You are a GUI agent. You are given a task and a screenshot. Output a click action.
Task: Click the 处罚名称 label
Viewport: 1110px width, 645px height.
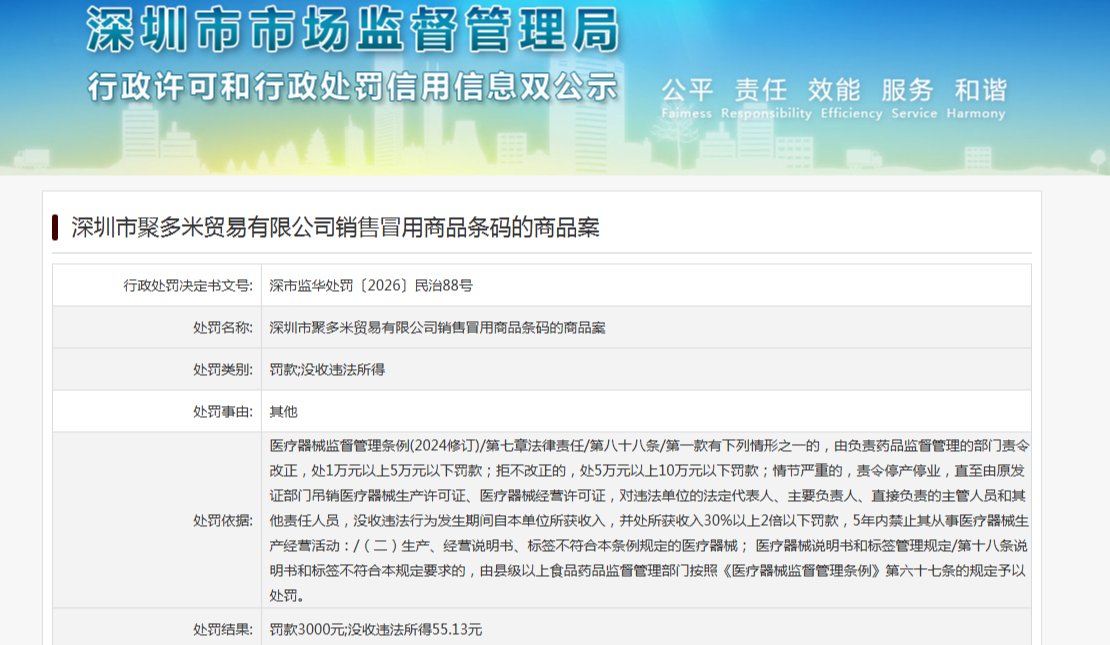(222, 327)
